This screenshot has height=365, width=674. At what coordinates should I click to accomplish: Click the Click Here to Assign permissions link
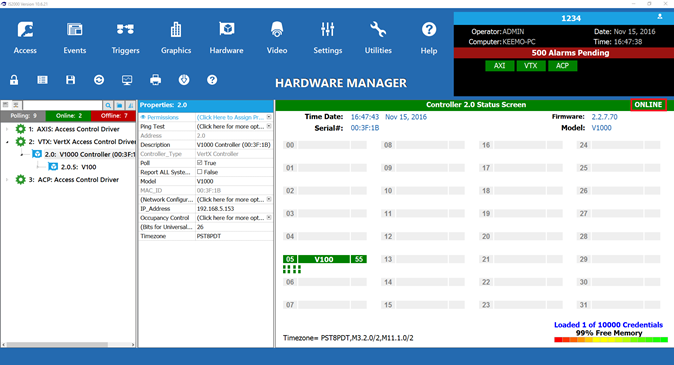pos(230,117)
